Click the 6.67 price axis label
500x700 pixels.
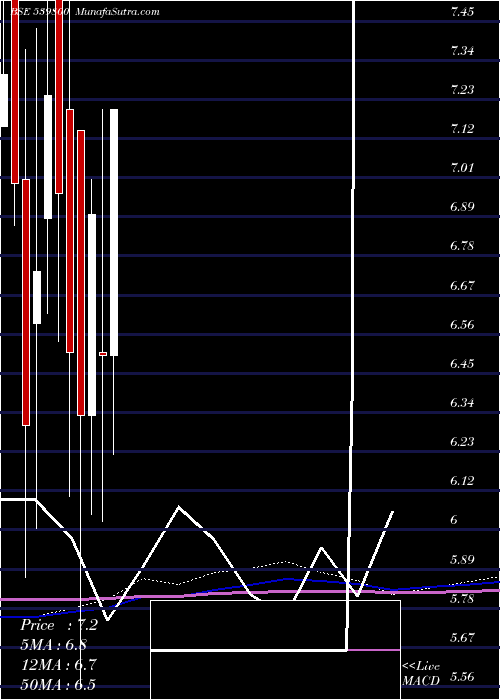click(x=462, y=286)
